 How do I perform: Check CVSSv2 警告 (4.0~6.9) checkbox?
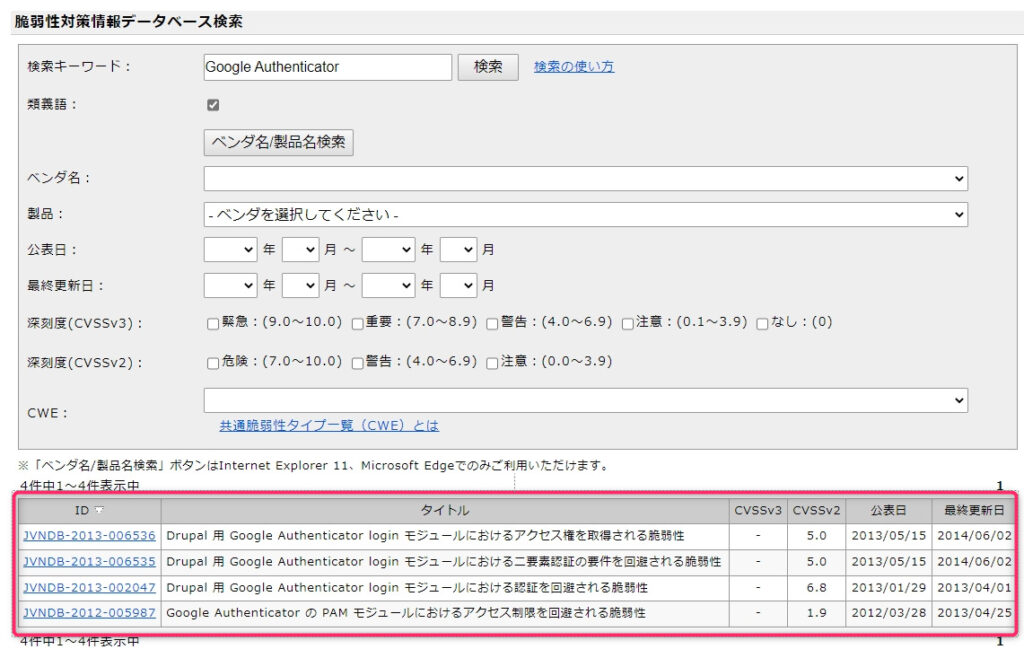coord(357,364)
